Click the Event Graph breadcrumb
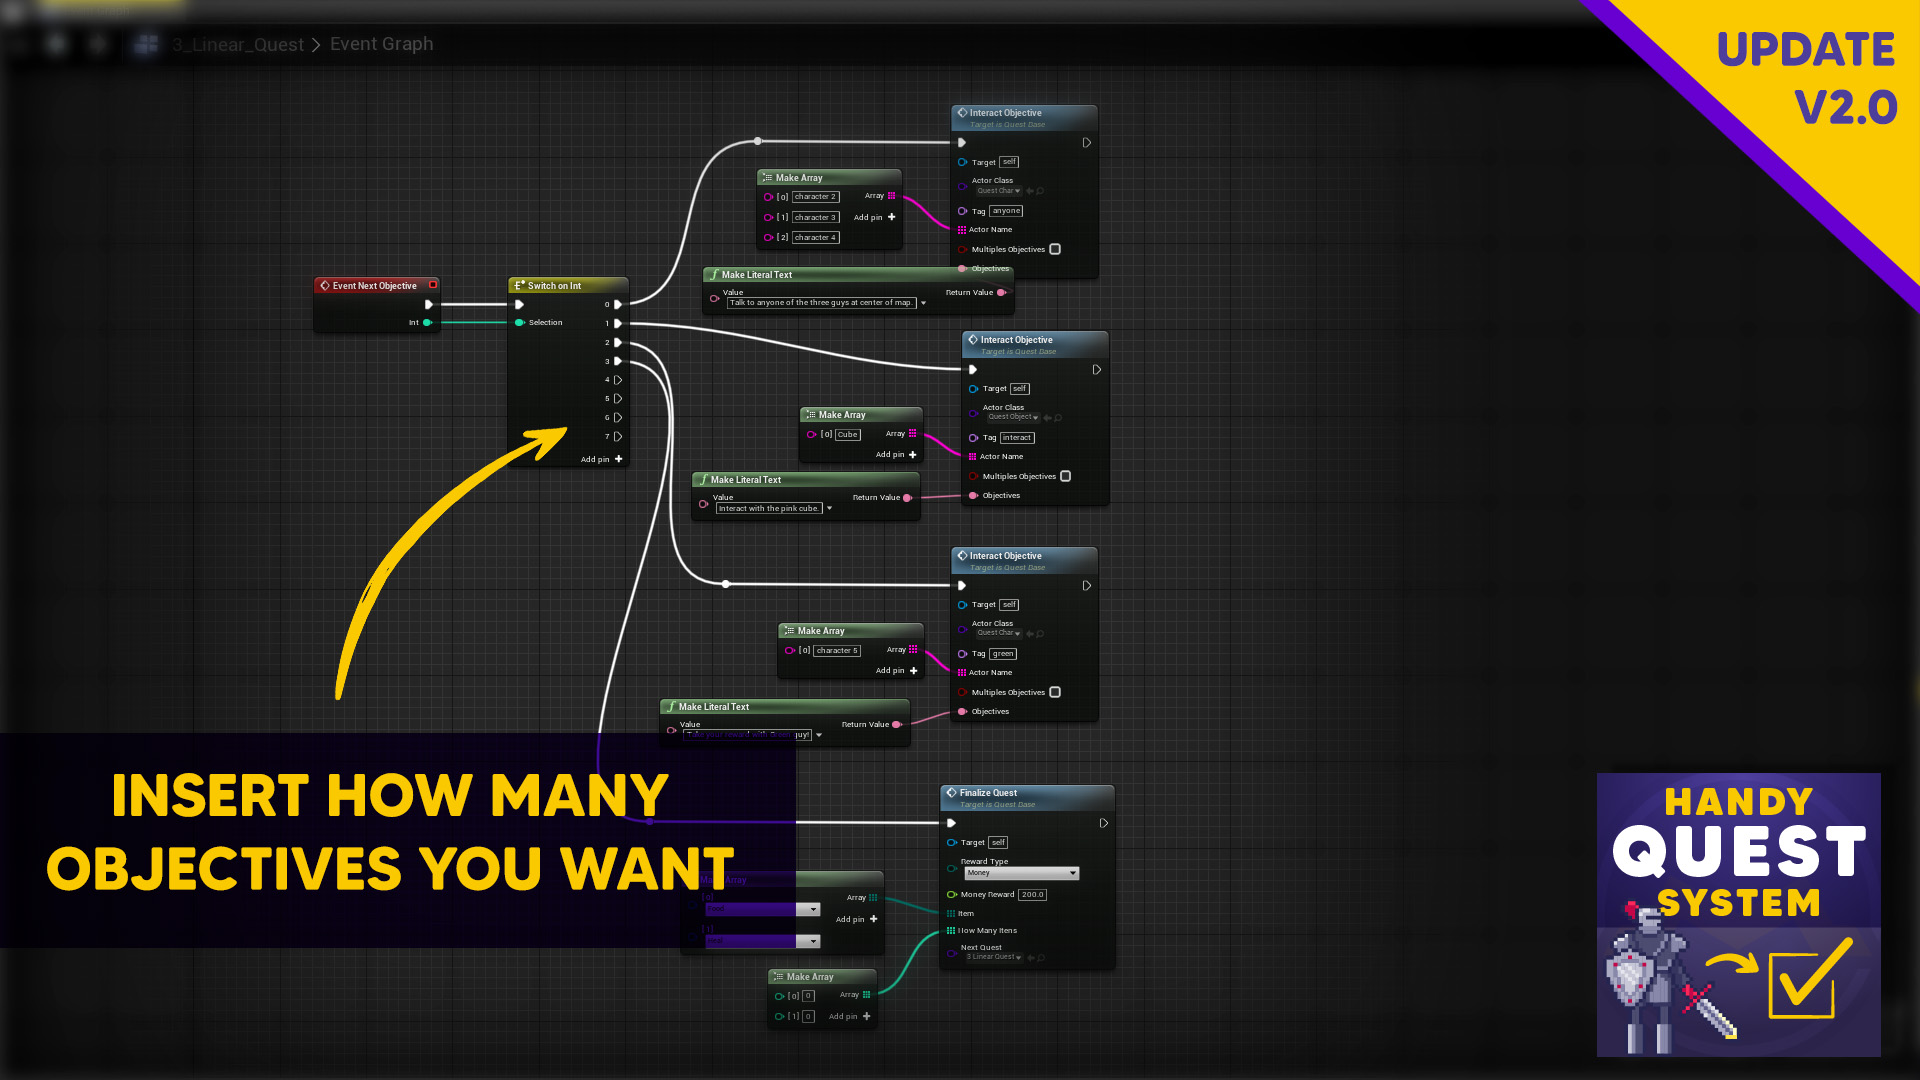The image size is (1920, 1080). [381, 44]
